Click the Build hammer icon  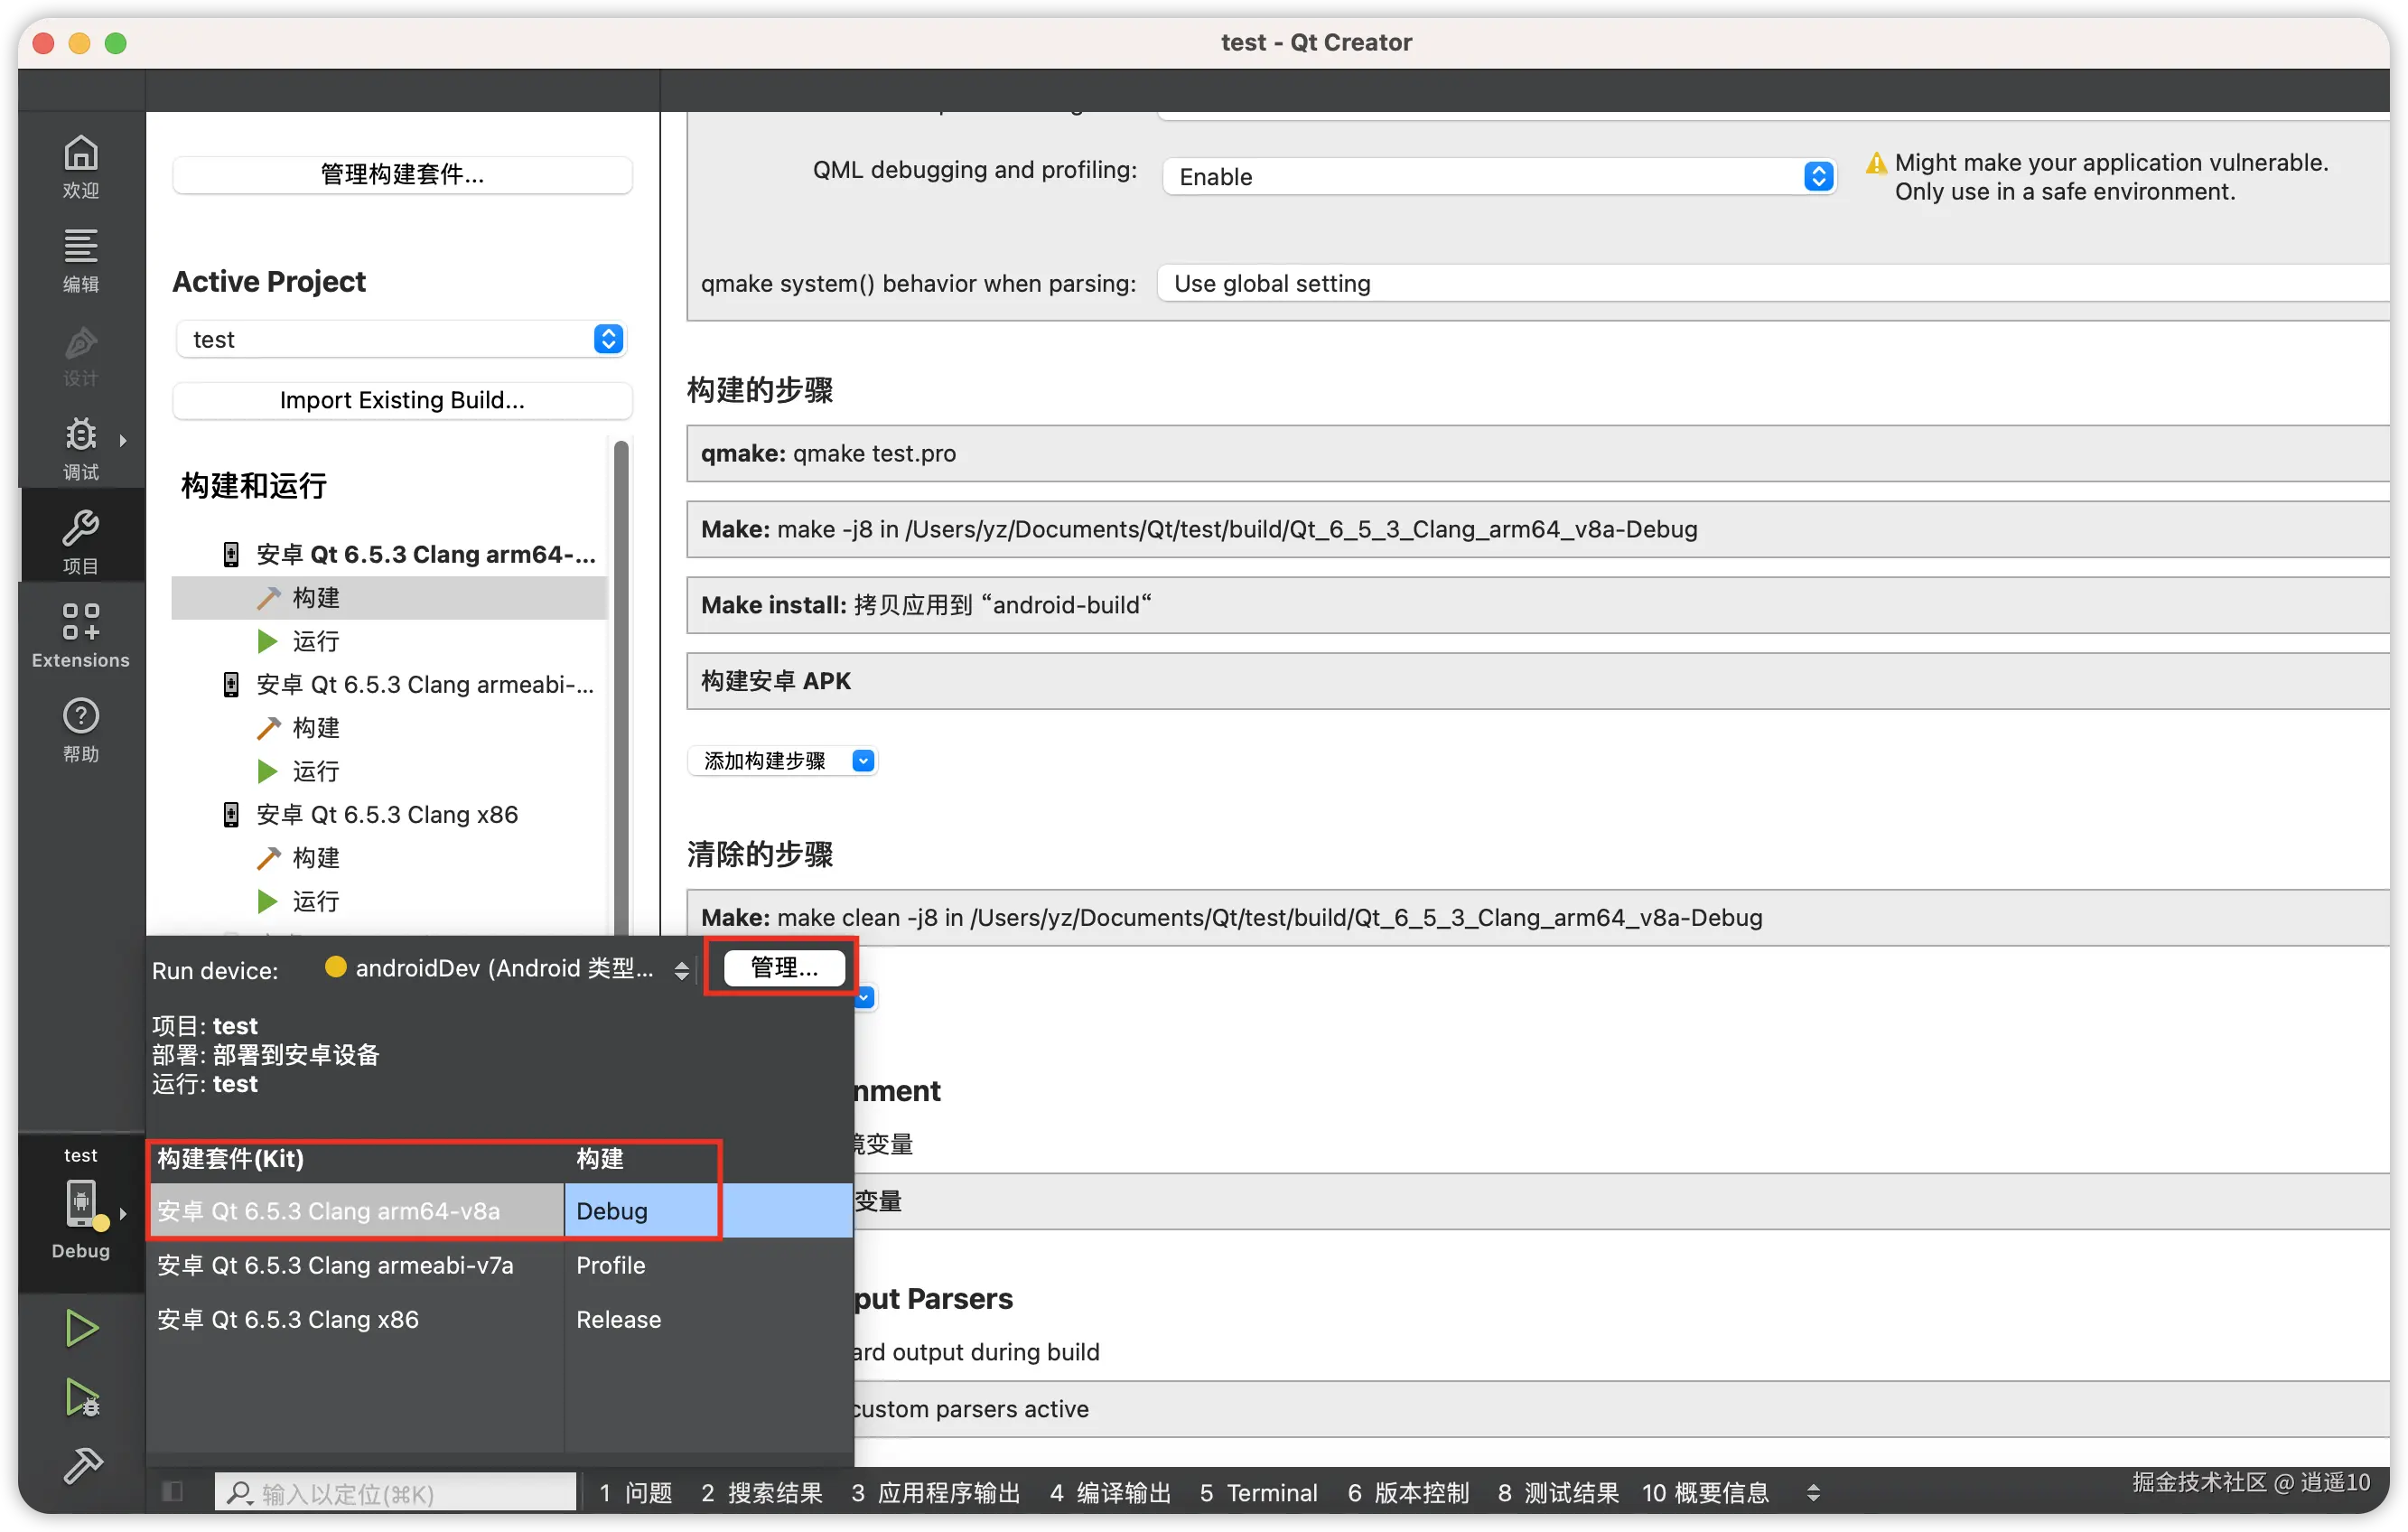81,1465
